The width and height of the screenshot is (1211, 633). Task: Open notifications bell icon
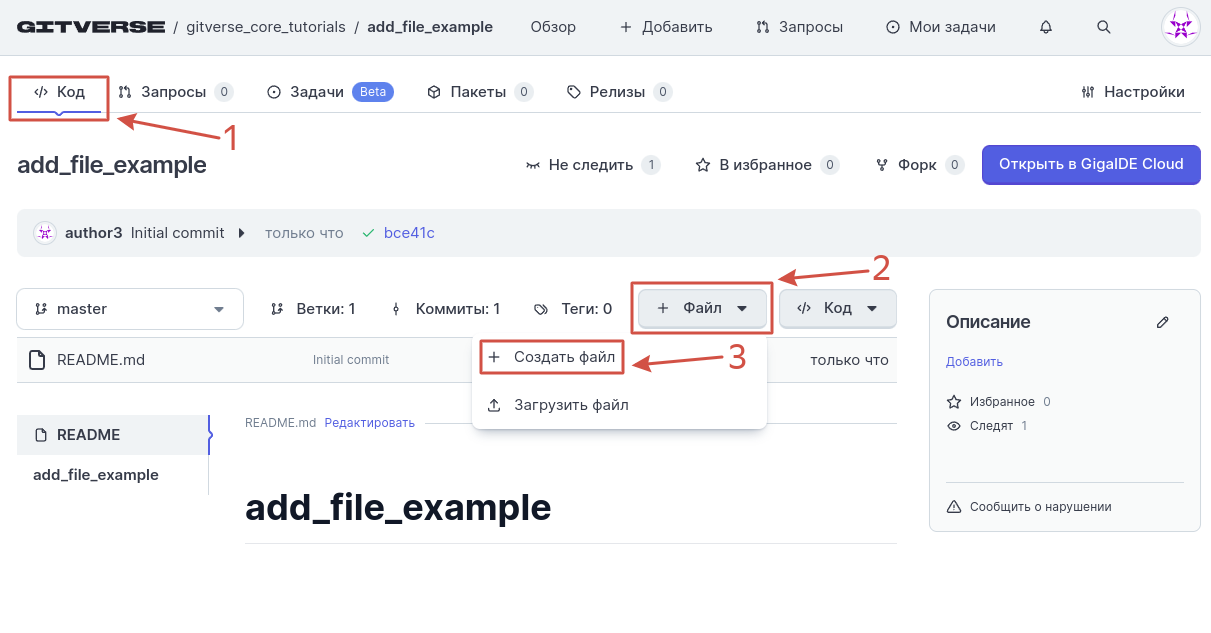pos(1046,27)
